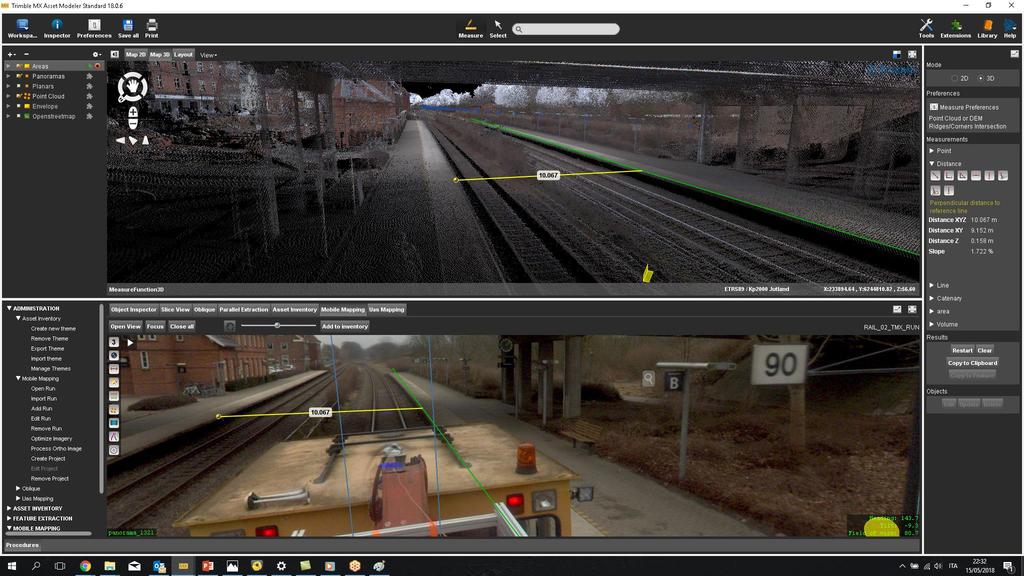
Task: Open the Help icon
Action: [x=1010, y=28]
